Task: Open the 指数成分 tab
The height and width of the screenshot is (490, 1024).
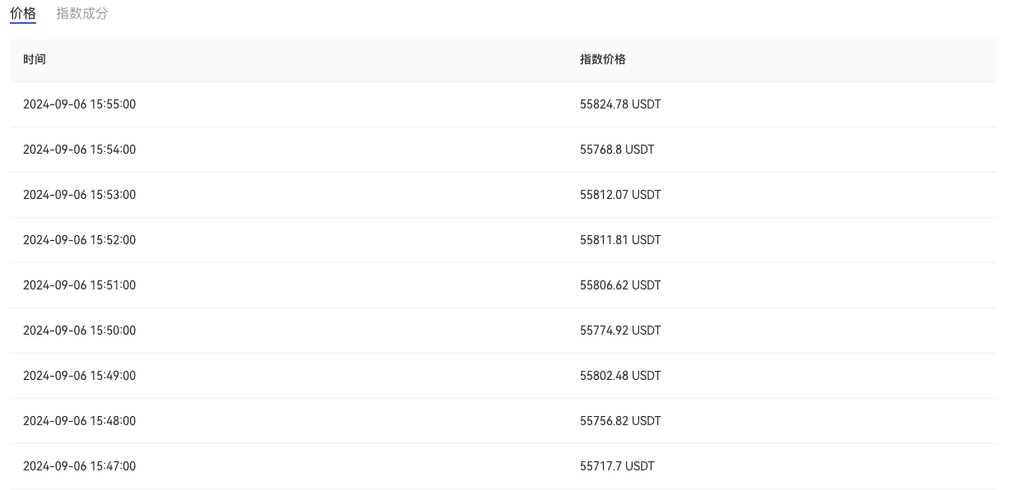Action: pos(82,13)
